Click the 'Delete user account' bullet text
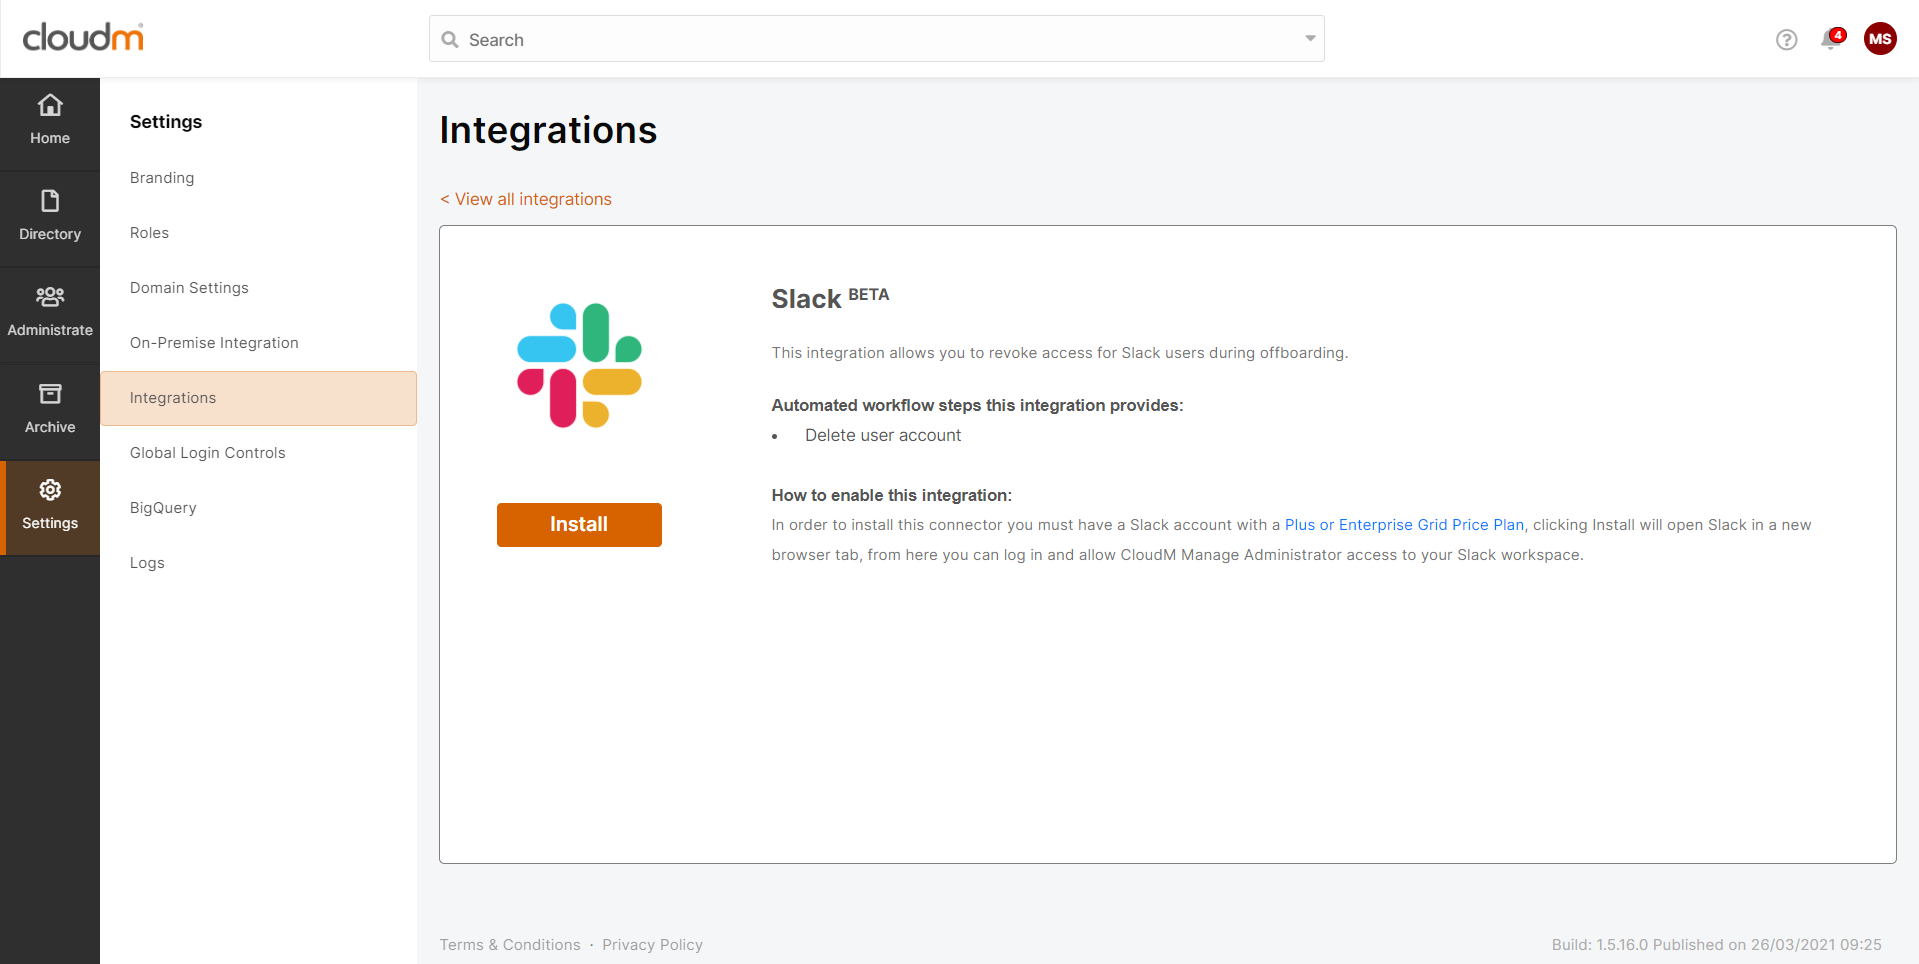The height and width of the screenshot is (964, 1919). 883,436
